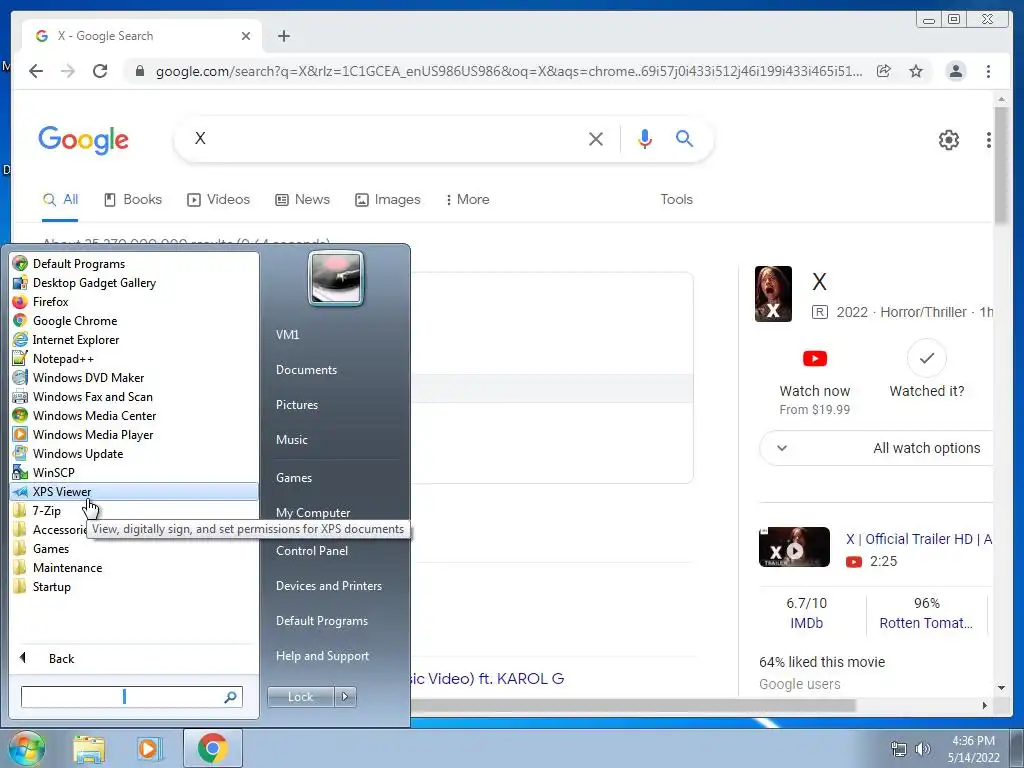This screenshot has height=768, width=1024.
Task: Open Games in the right Start menu pane
Action: click(x=294, y=477)
